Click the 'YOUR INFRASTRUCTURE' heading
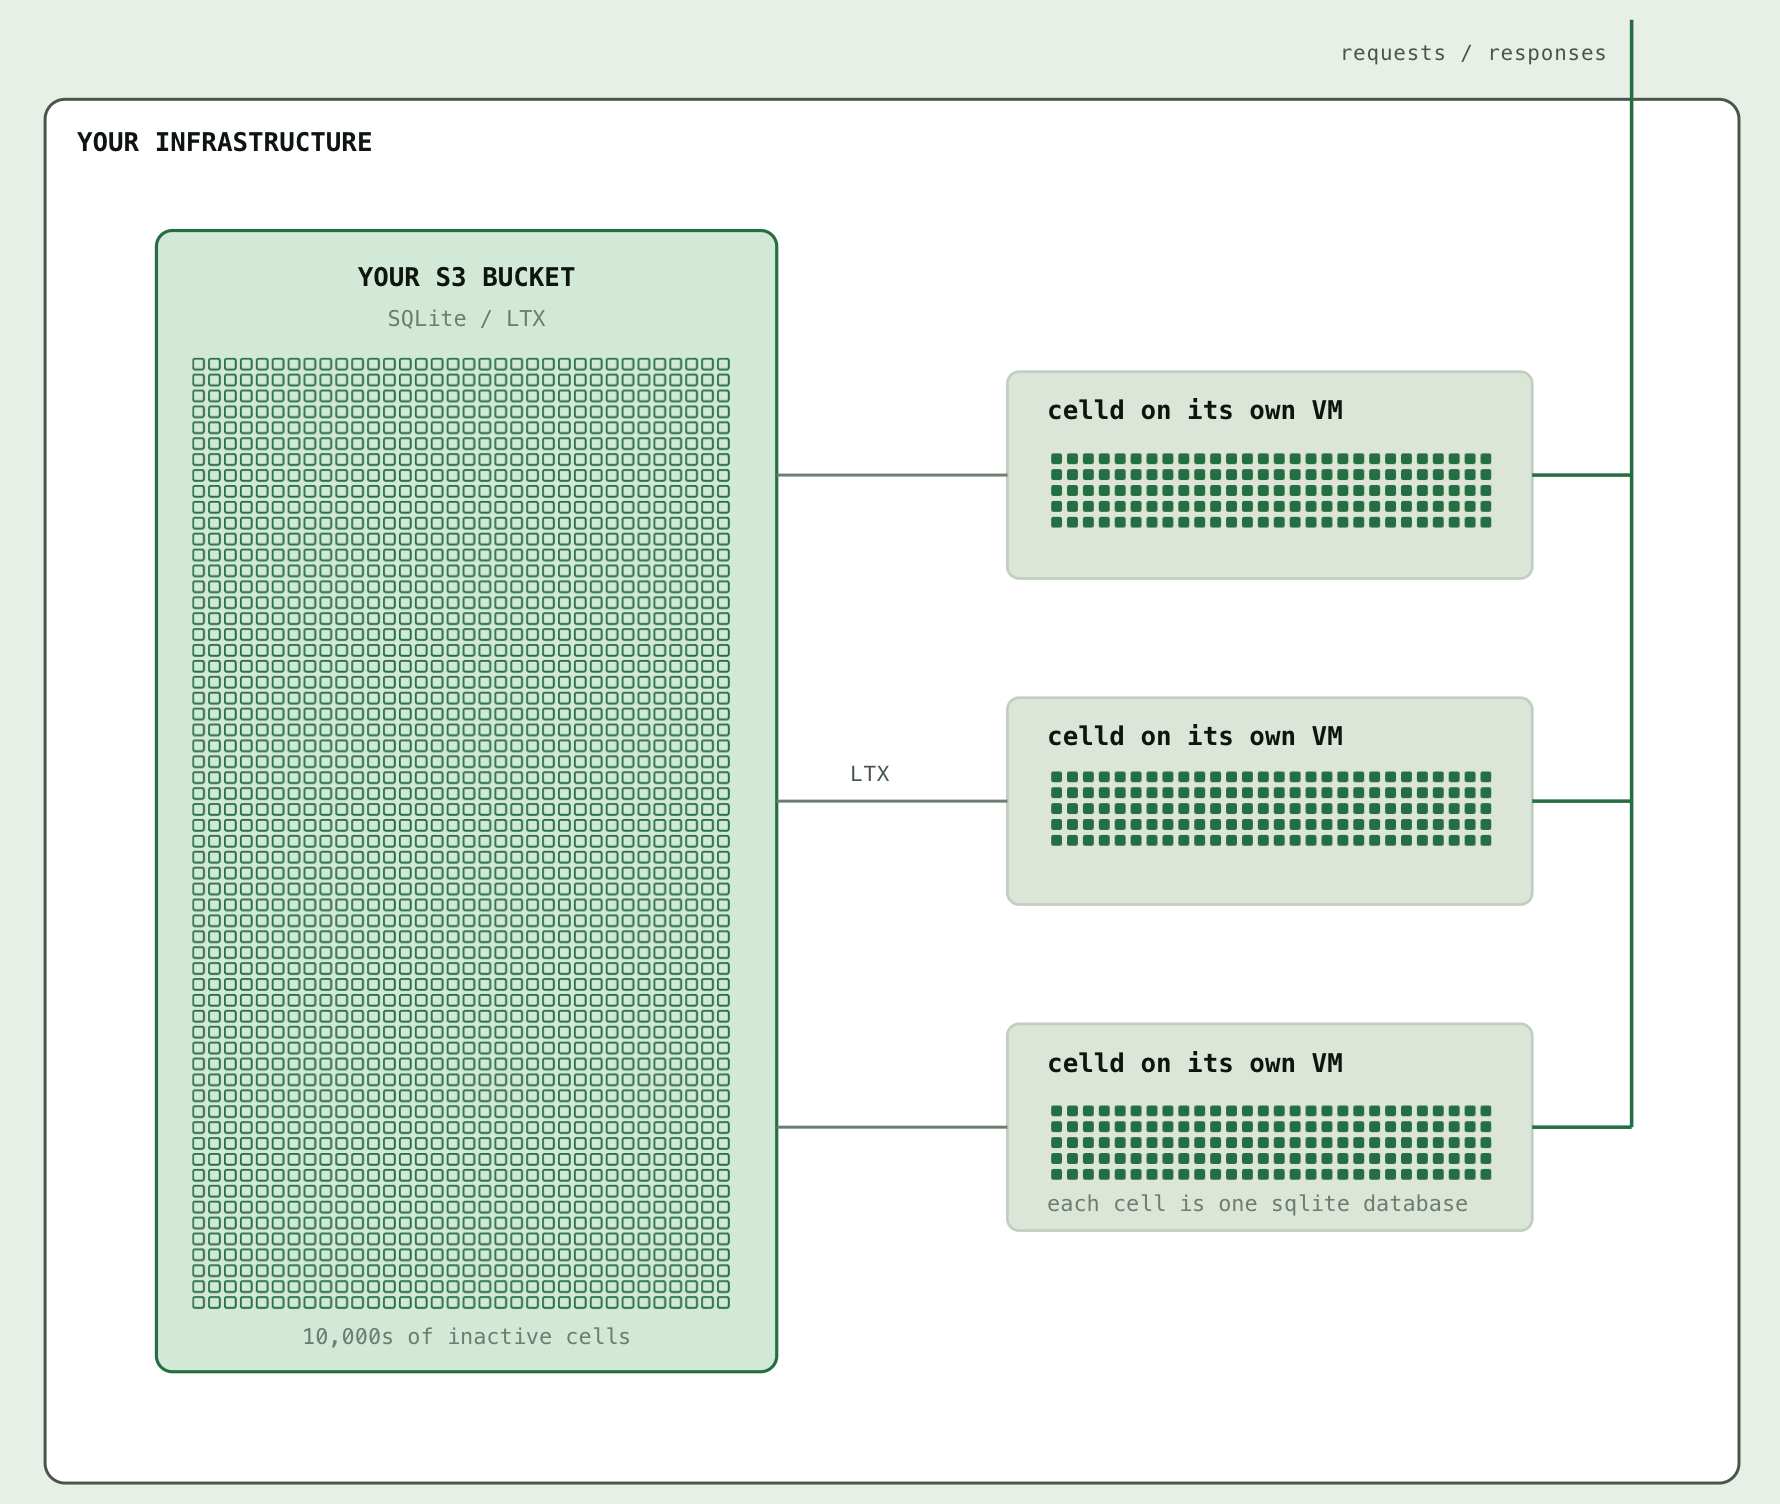This screenshot has height=1504, width=1780. point(224,142)
